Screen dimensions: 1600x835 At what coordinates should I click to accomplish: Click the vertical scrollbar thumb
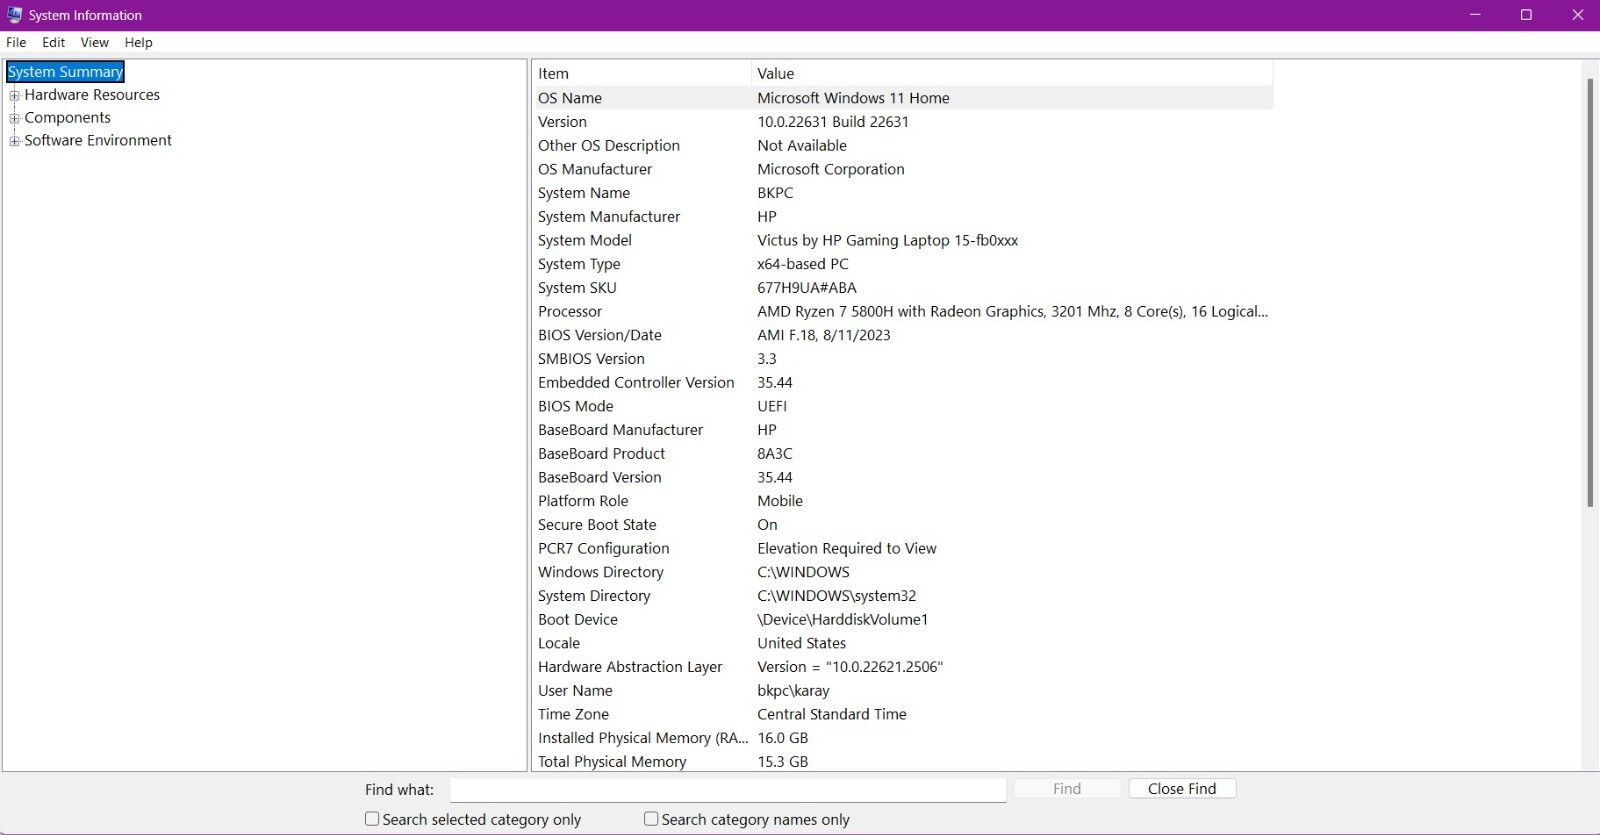[1590, 292]
